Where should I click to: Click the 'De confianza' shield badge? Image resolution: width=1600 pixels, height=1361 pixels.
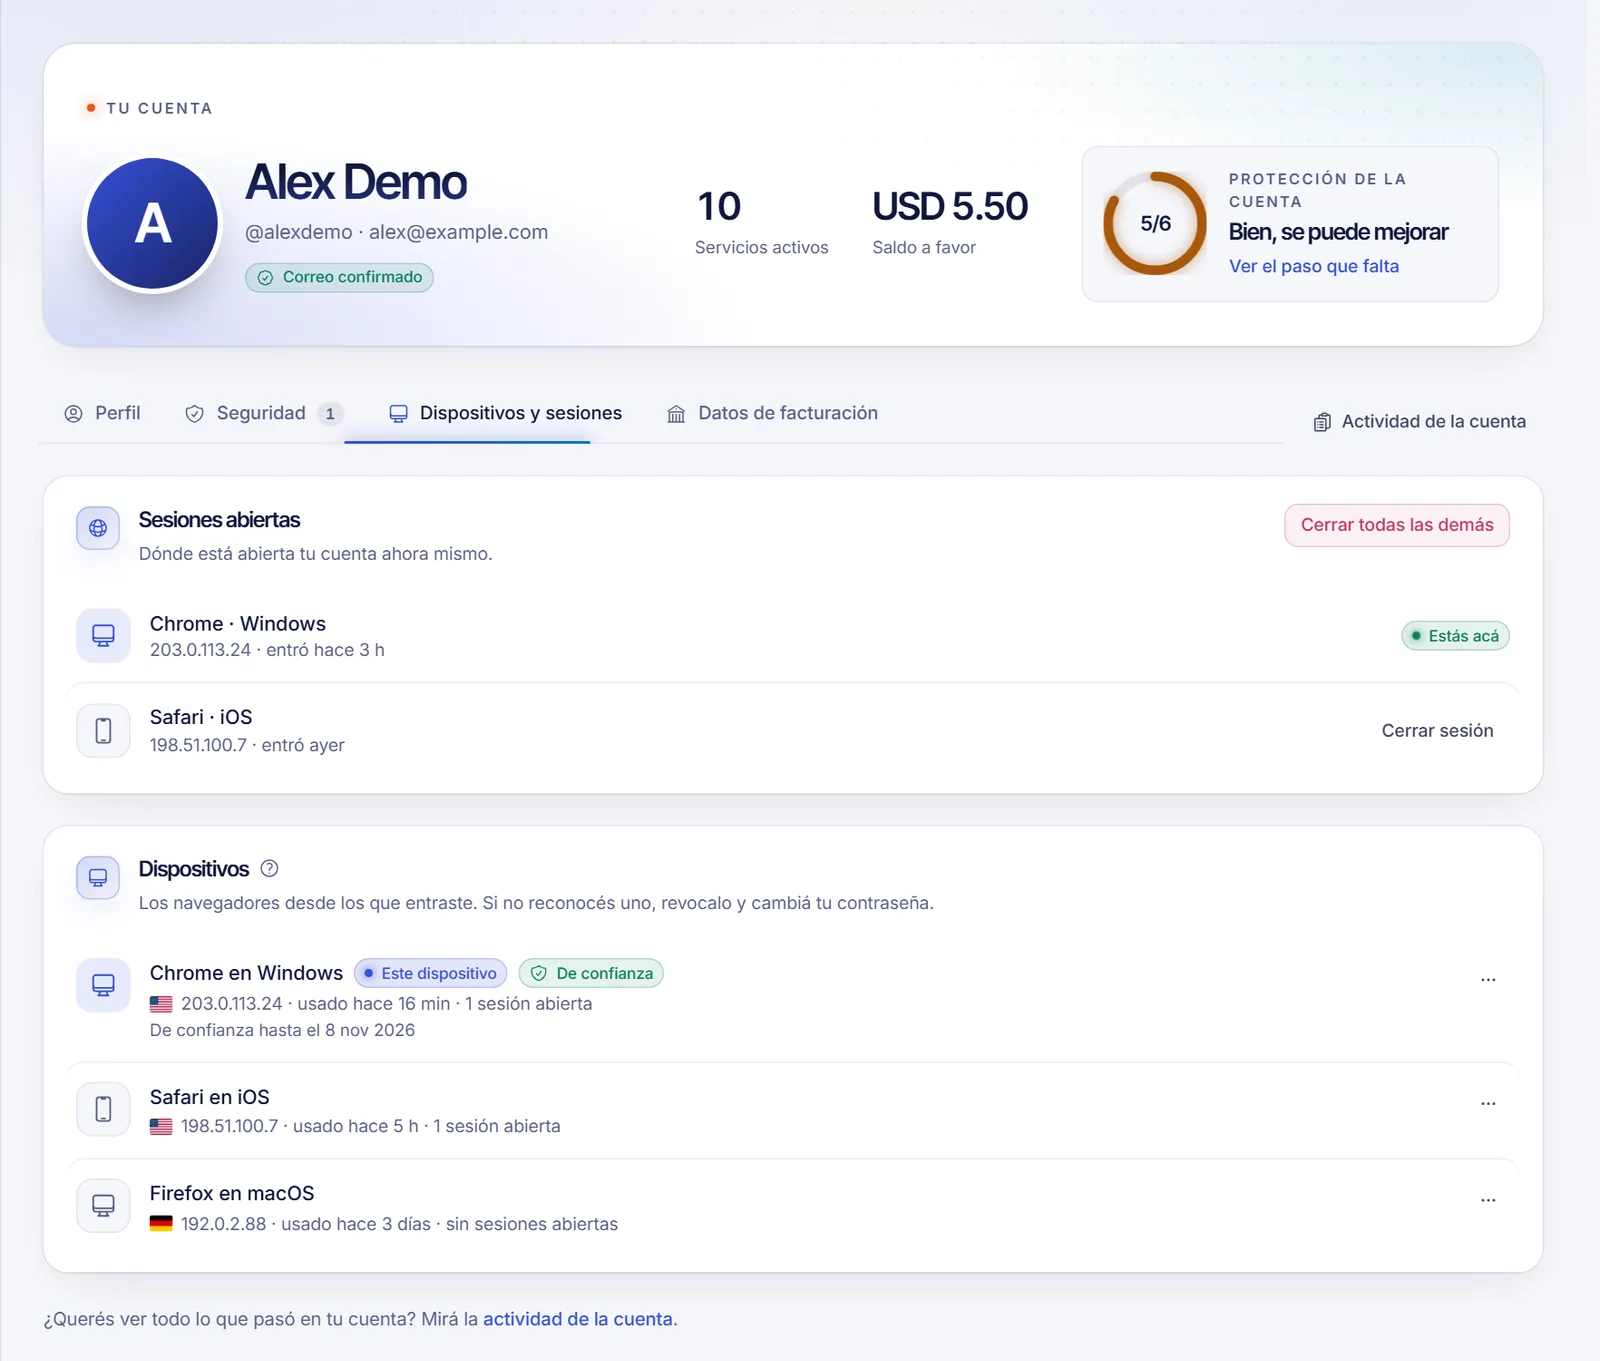[x=591, y=973]
